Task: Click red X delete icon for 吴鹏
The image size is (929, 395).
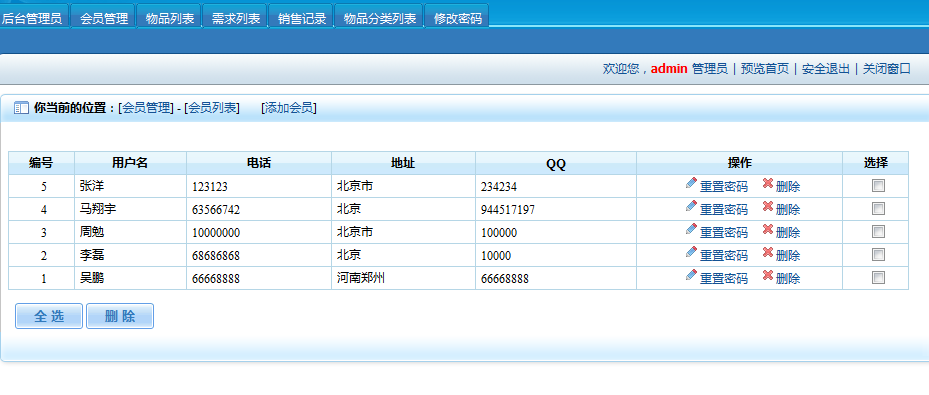Action: tap(768, 275)
